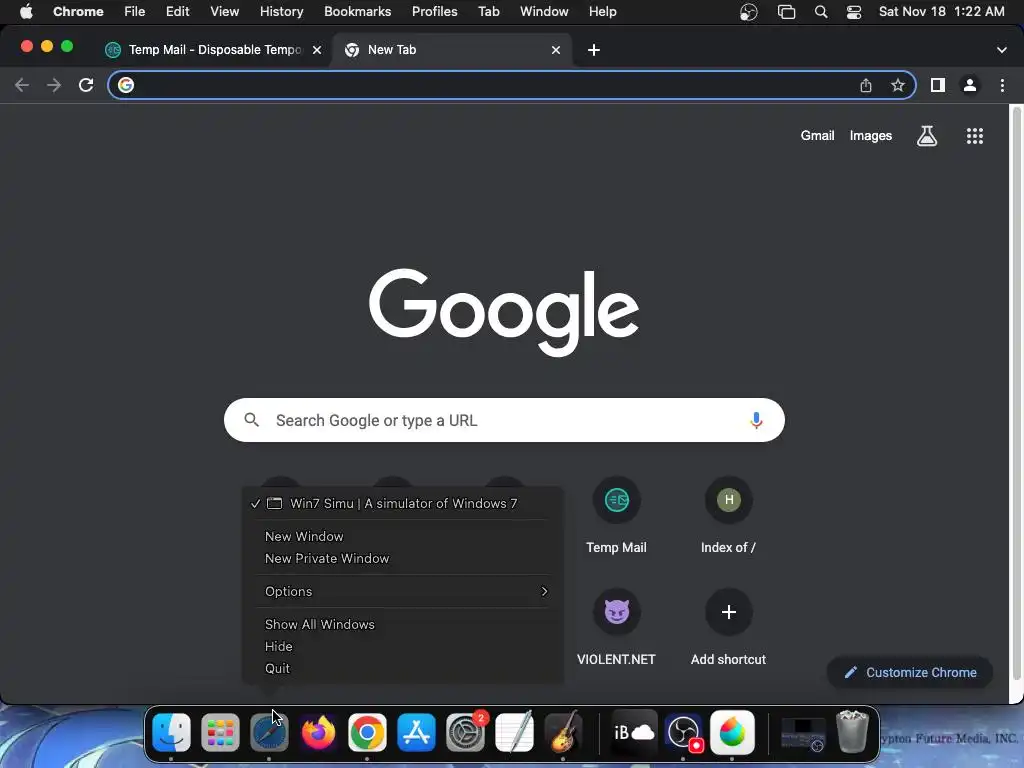Close the Temp Mail tab
The width and height of the screenshot is (1024, 768).
coord(317,50)
